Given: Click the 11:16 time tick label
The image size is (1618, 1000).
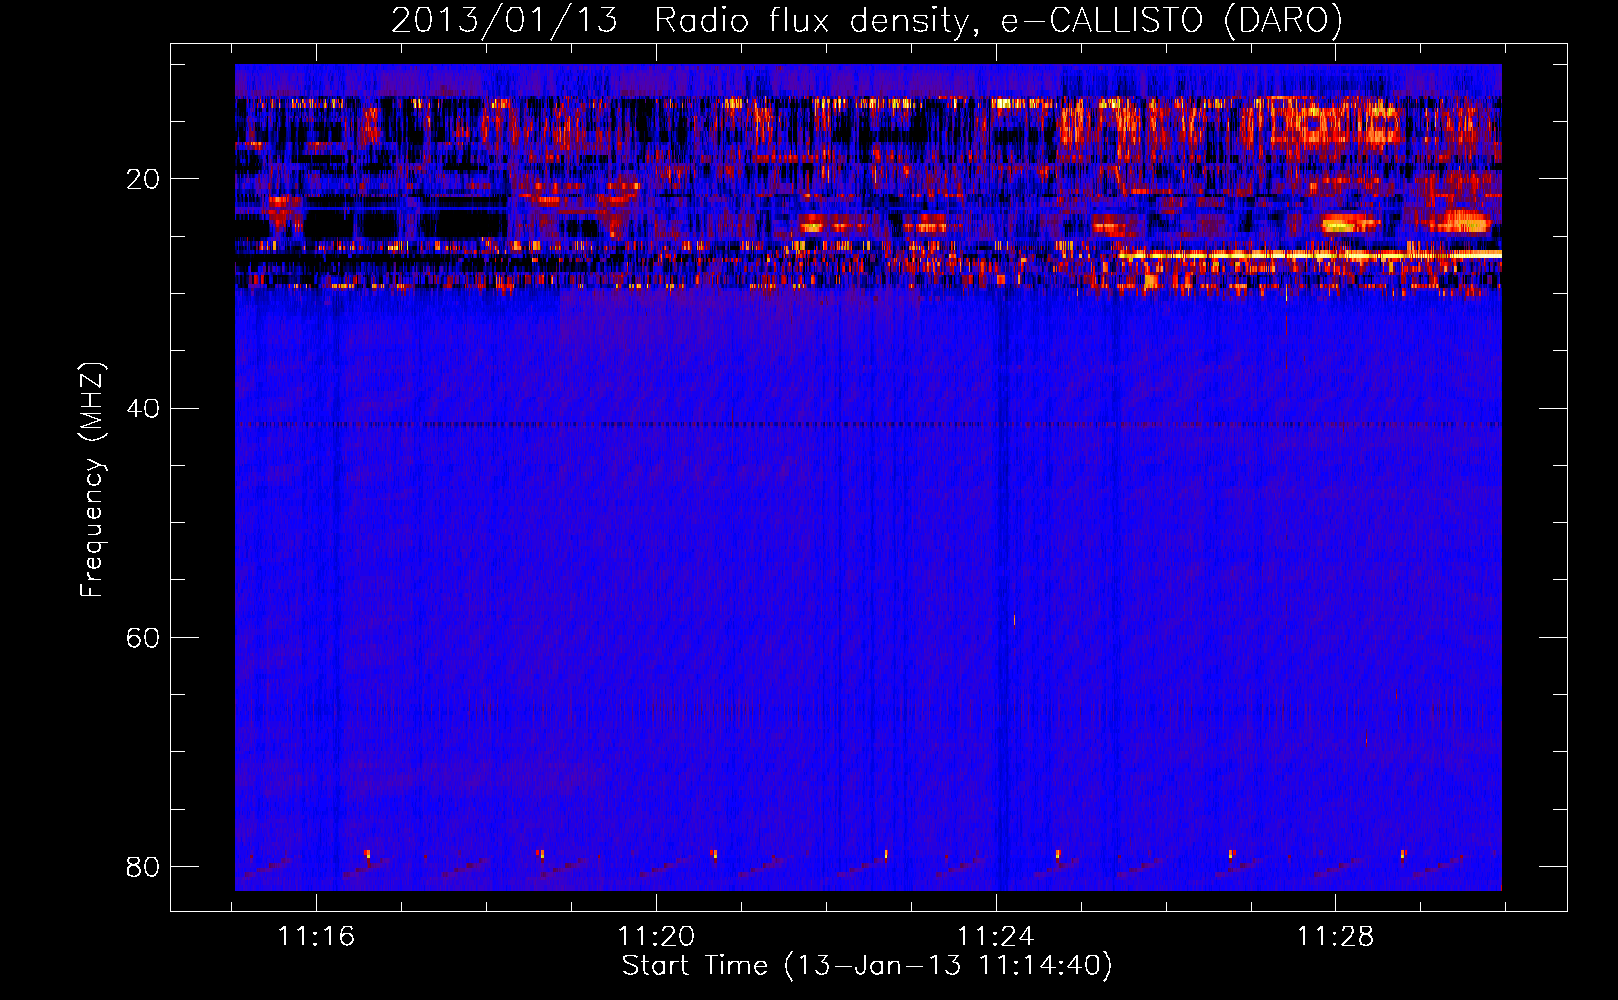Looking at the screenshot, I should pos(316,936).
